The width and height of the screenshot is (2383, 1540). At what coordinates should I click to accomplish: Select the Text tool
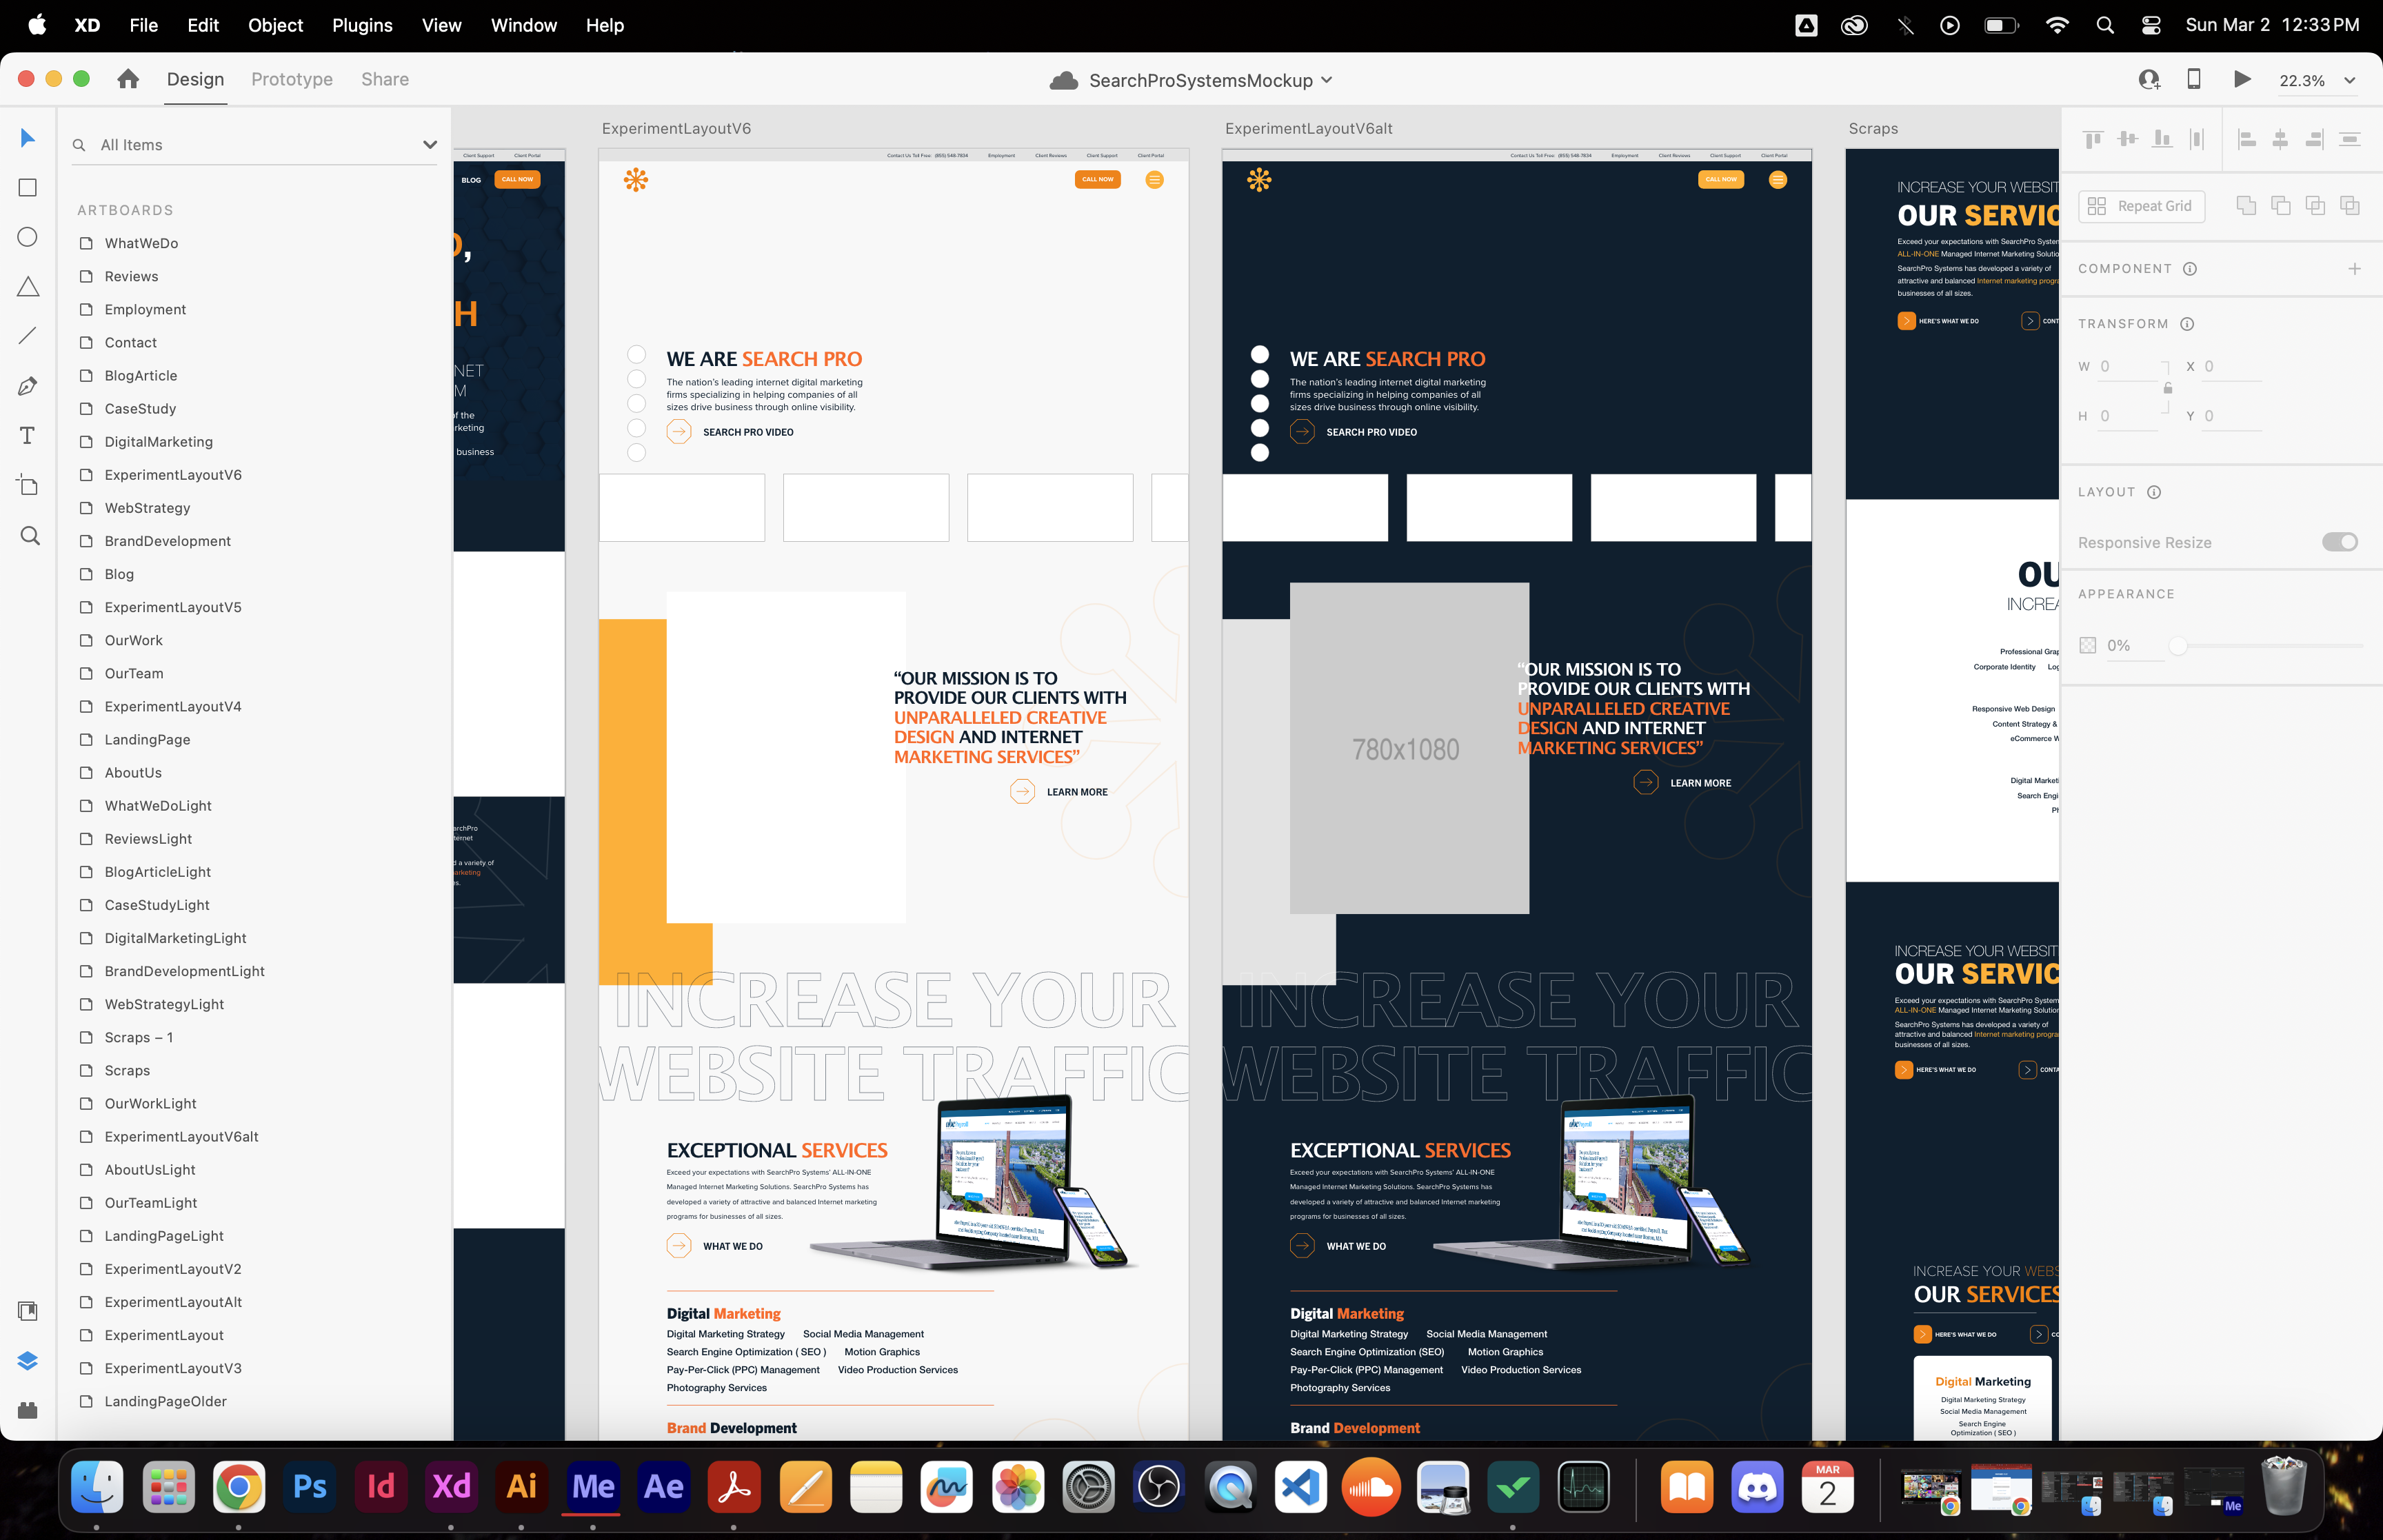tap(28, 436)
